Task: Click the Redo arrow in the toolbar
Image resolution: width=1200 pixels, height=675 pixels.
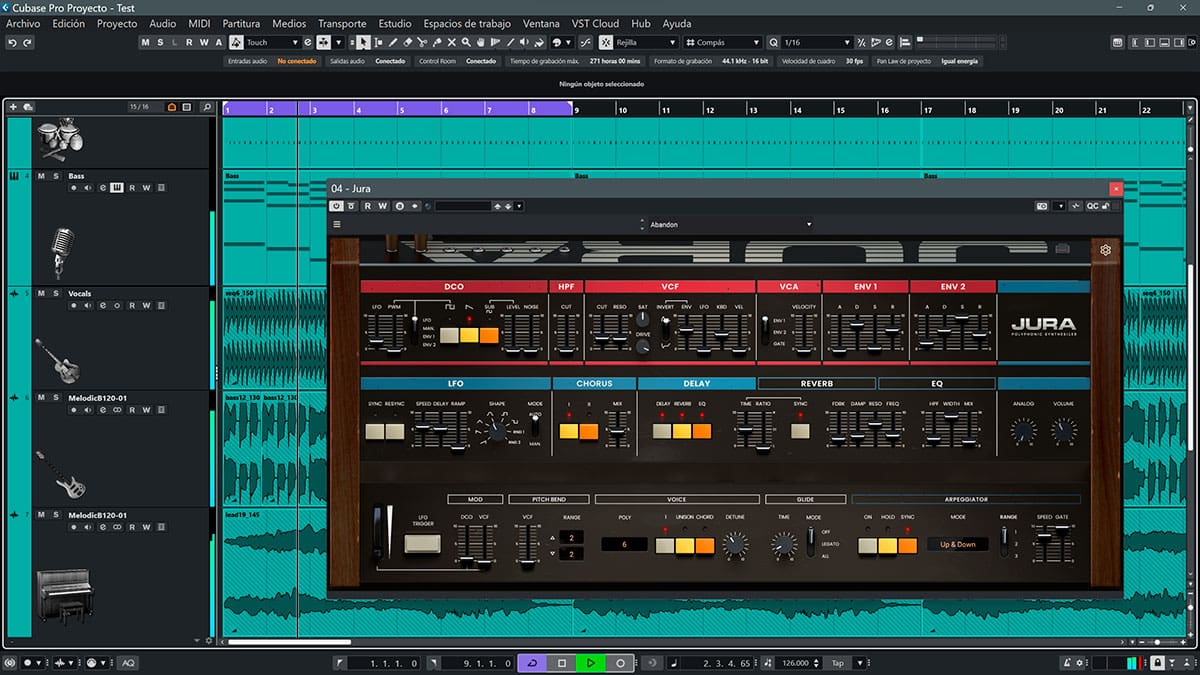Action: [x=27, y=42]
